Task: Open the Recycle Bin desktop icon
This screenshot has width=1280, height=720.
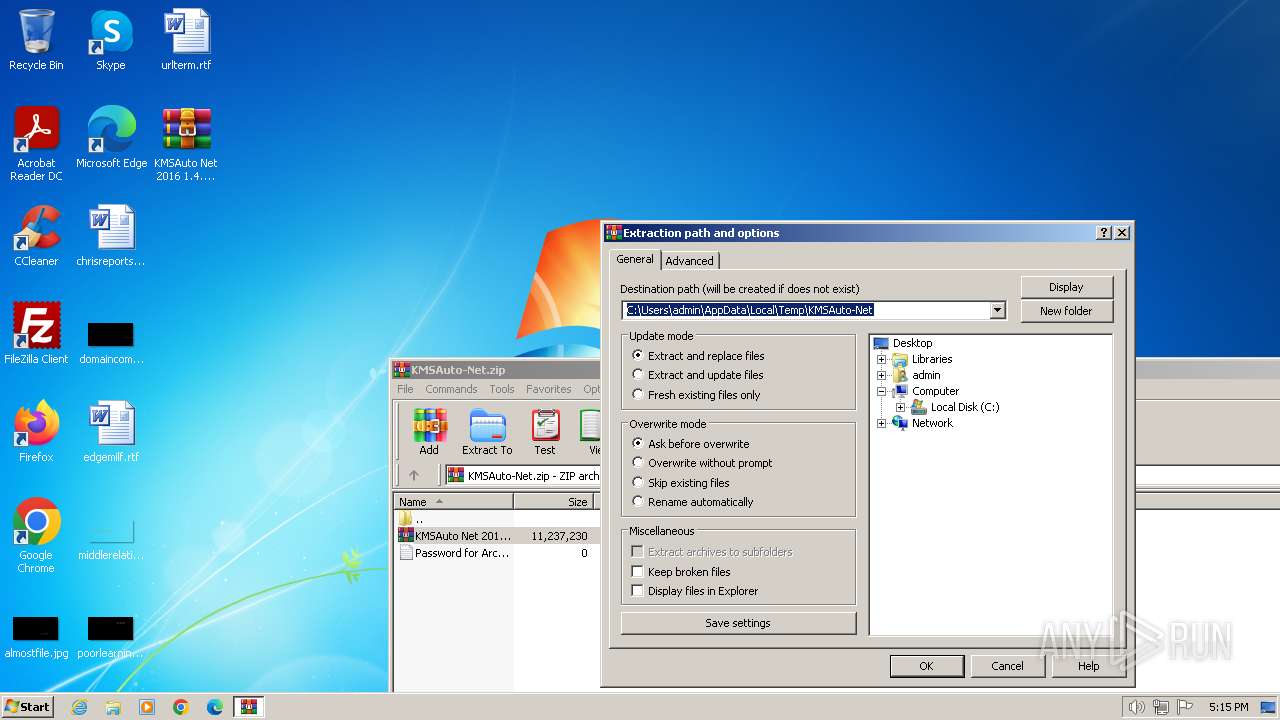Action: [36, 40]
